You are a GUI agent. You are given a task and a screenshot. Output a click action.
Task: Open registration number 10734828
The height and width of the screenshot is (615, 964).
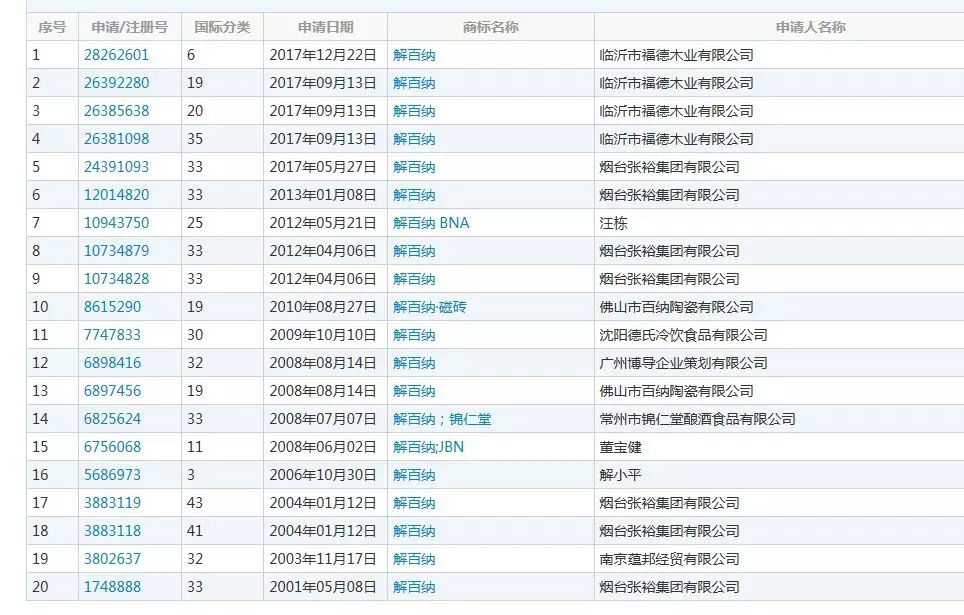tap(116, 279)
